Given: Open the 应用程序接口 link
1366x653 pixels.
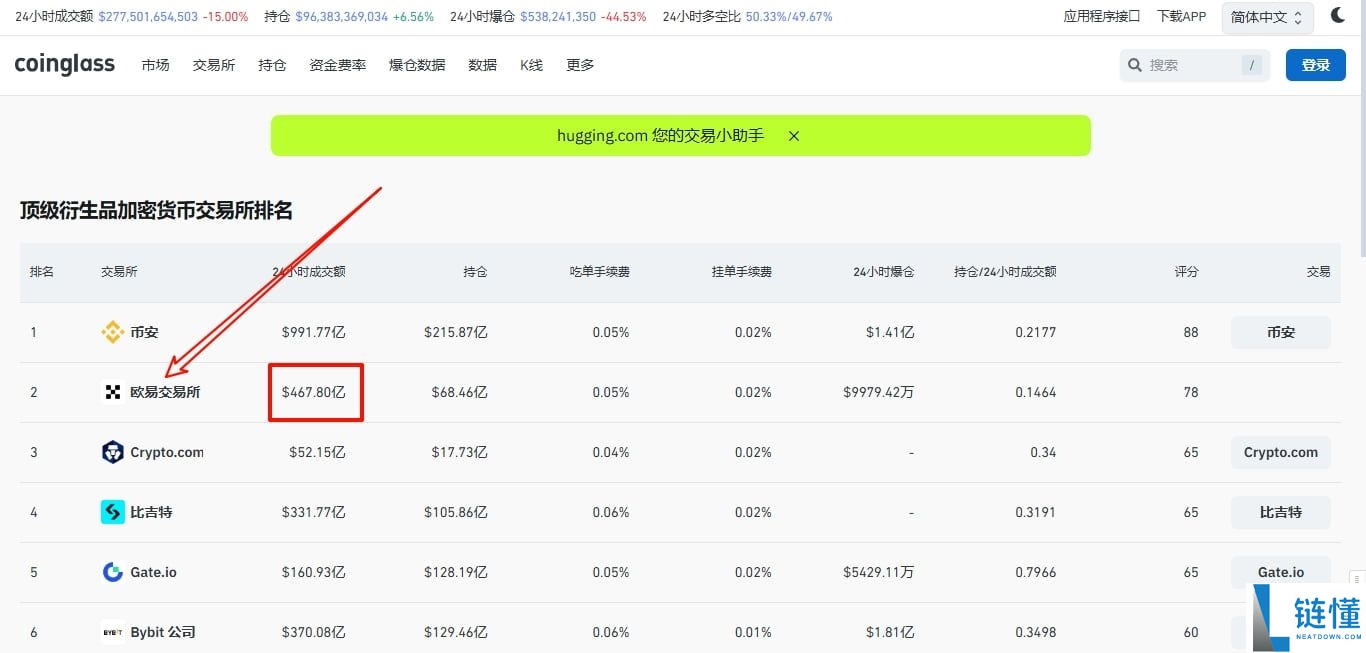Looking at the screenshot, I should coord(1101,15).
